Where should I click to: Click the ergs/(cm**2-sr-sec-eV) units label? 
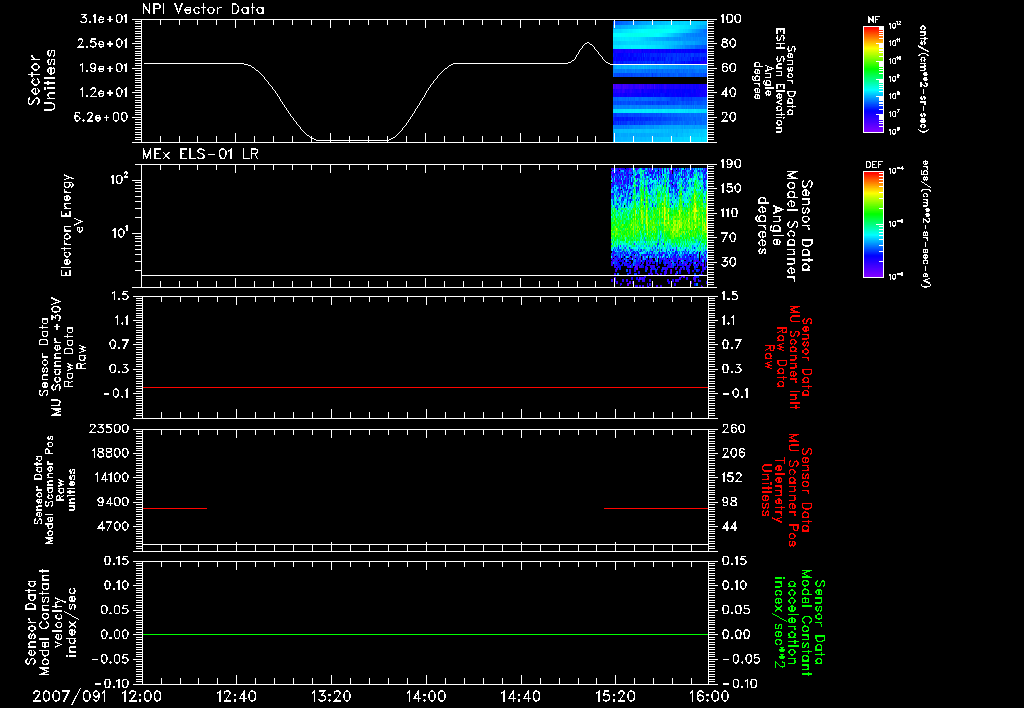tap(925, 223)
